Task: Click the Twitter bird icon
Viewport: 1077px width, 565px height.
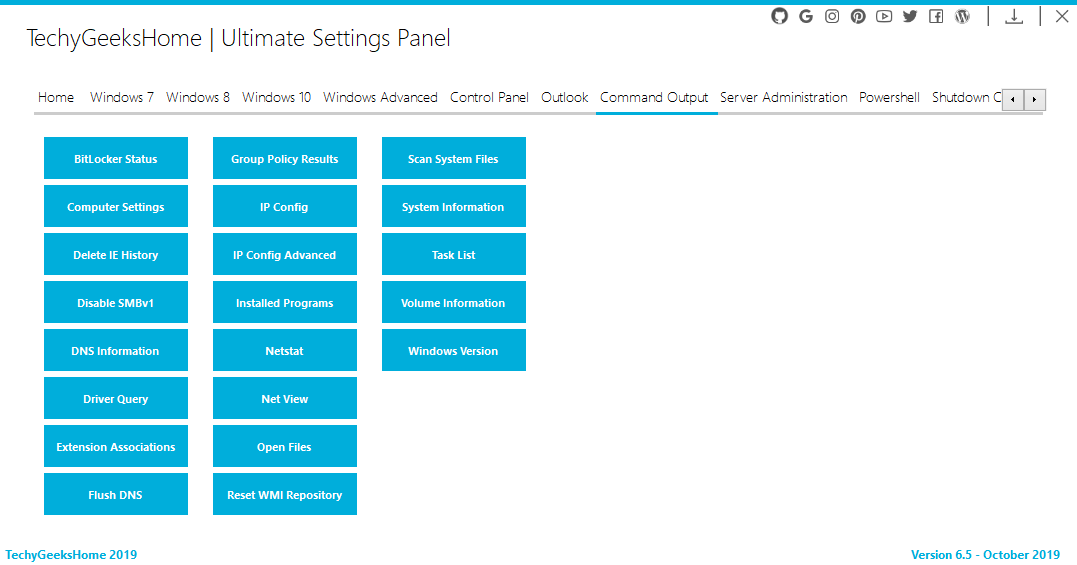Action: coord(910,16)
